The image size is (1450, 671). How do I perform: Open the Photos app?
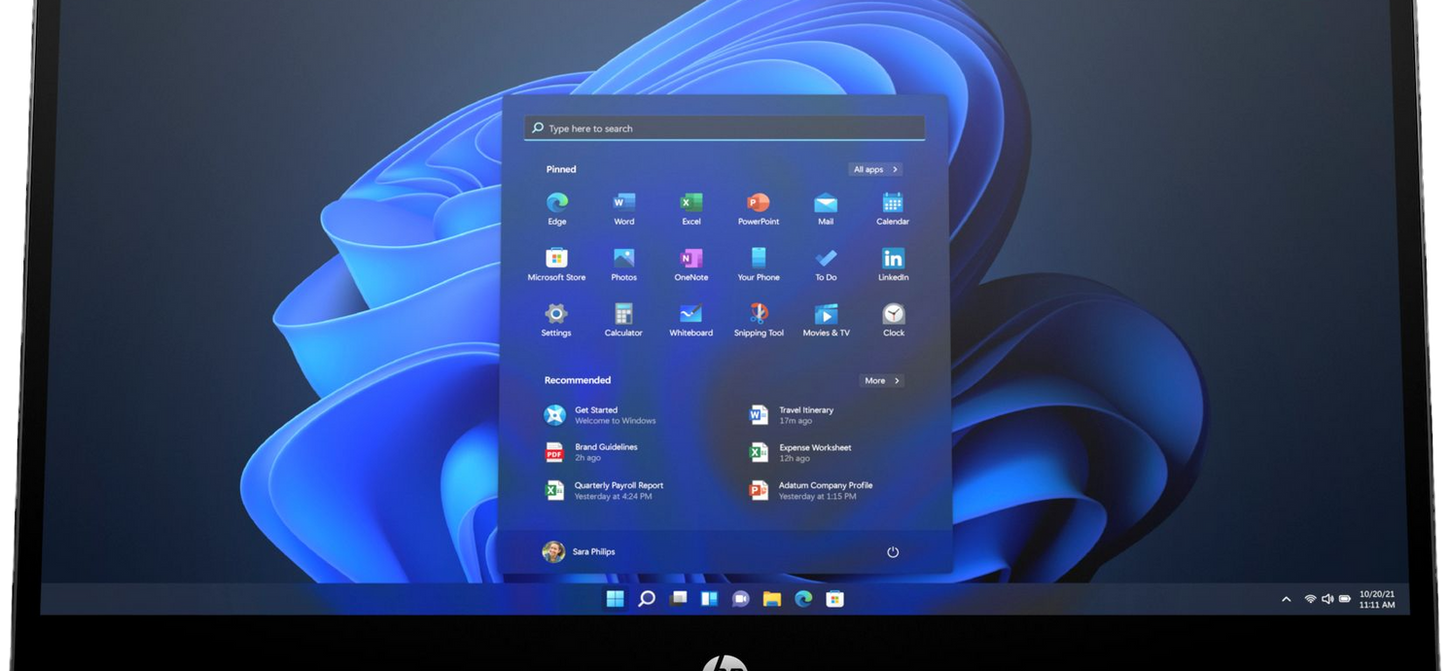click(624, 265)
